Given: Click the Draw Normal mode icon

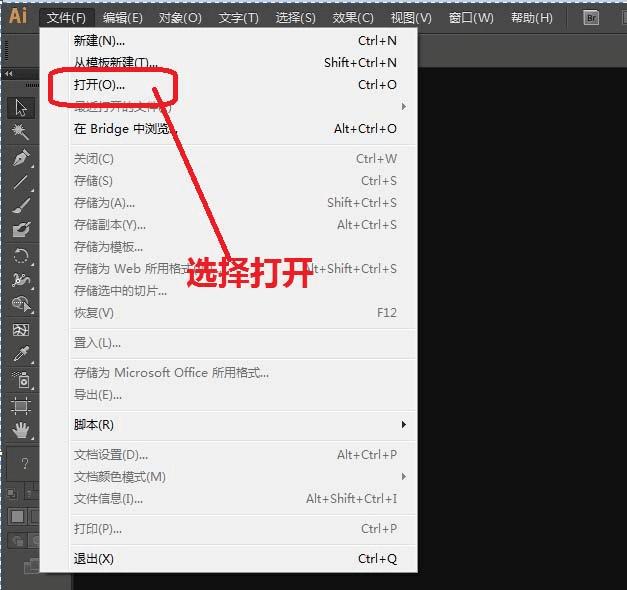Looking at the screenshot, I should (18, 541).
